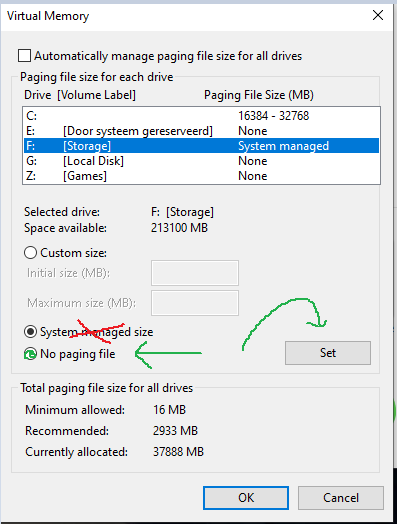
Task: Click the Drive [Volume Label] column header
Action: (80, 95)
